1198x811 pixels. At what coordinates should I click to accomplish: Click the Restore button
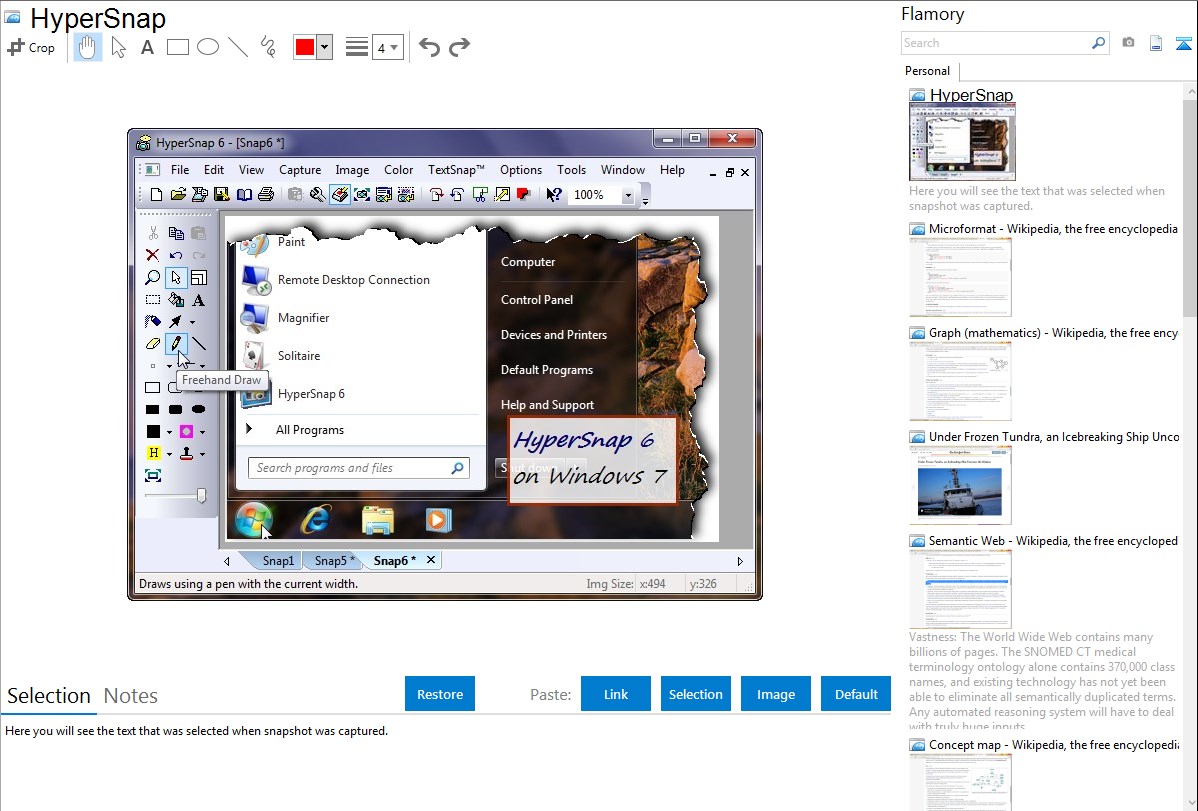click(x=440, y=694)
